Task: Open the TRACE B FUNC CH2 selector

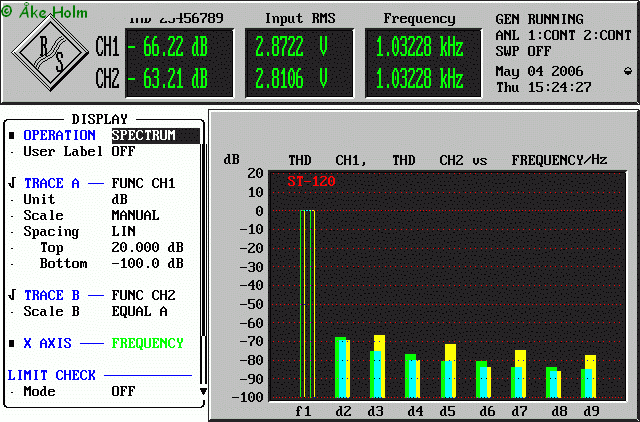Action: (143, 295)
